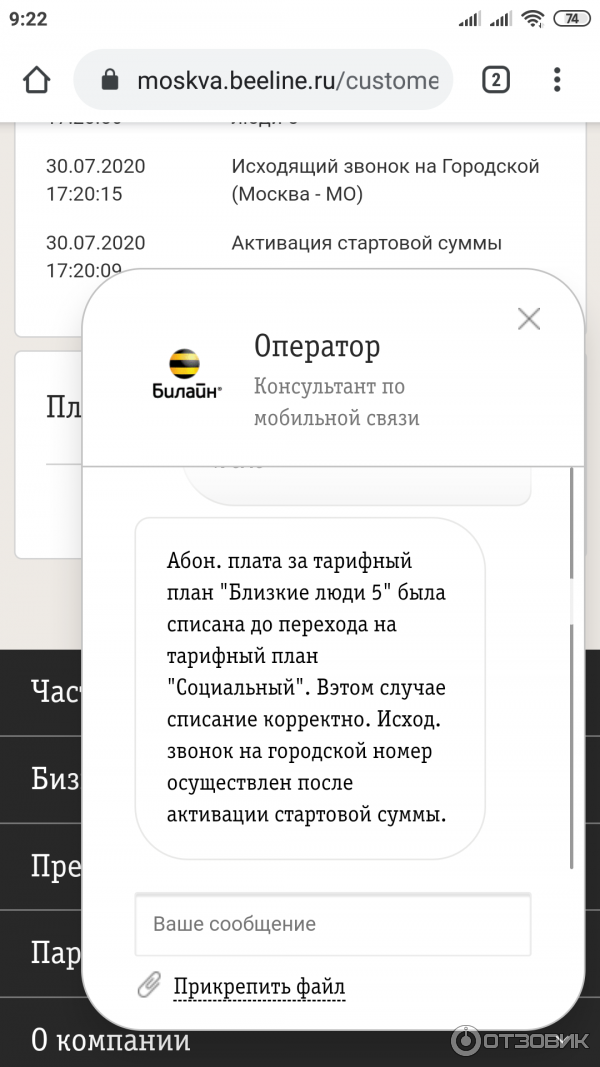Screen dimensions: 600x1067
Task: Close the operator chat window
Action: (528, 319)
